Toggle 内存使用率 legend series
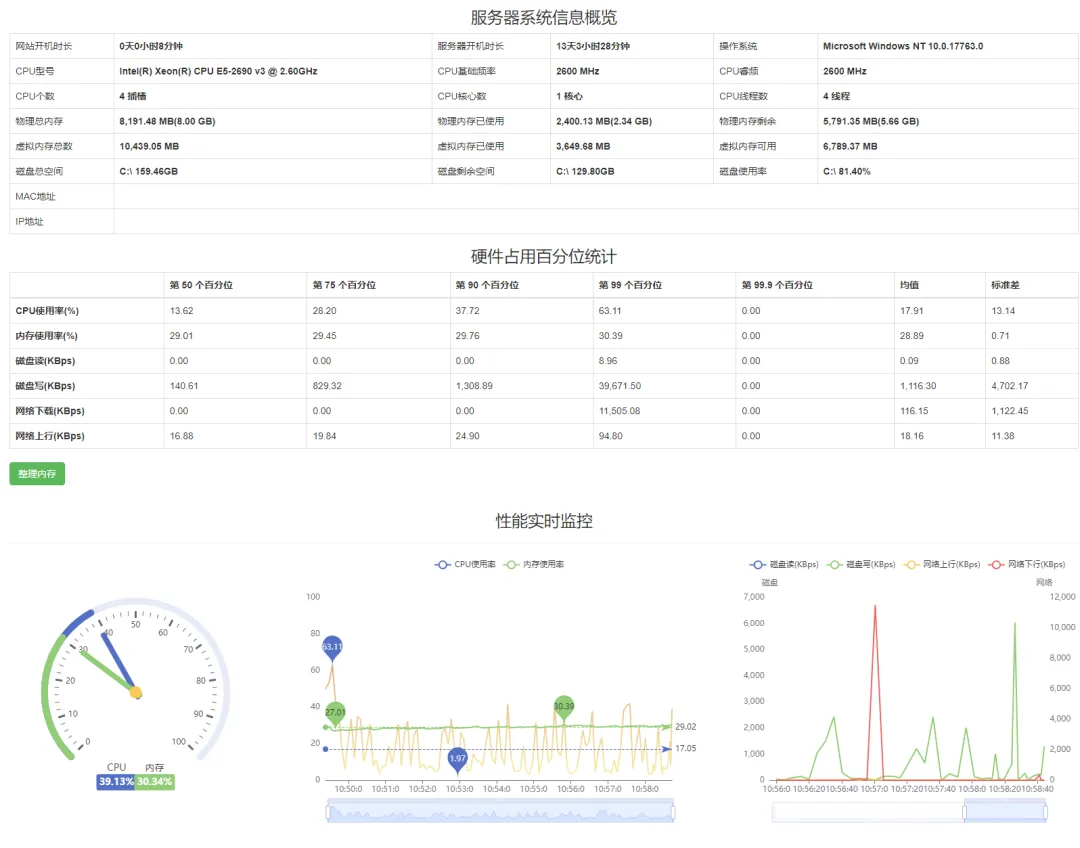 [534, 564]
